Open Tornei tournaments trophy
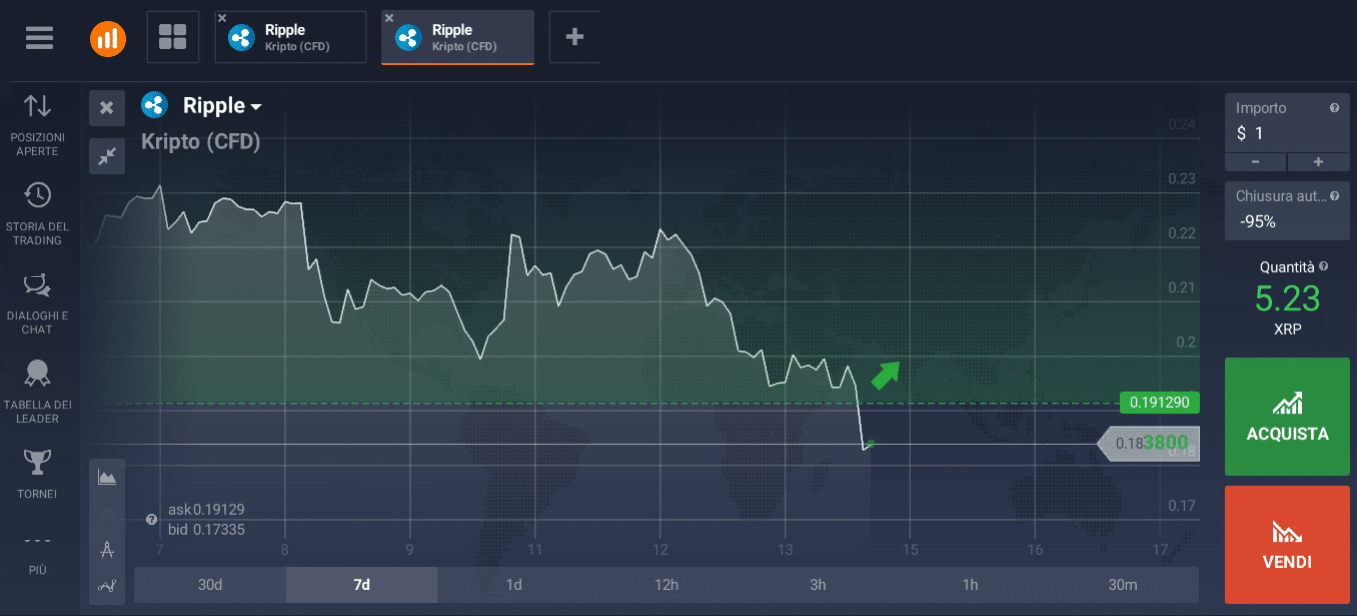 [38, 474]
